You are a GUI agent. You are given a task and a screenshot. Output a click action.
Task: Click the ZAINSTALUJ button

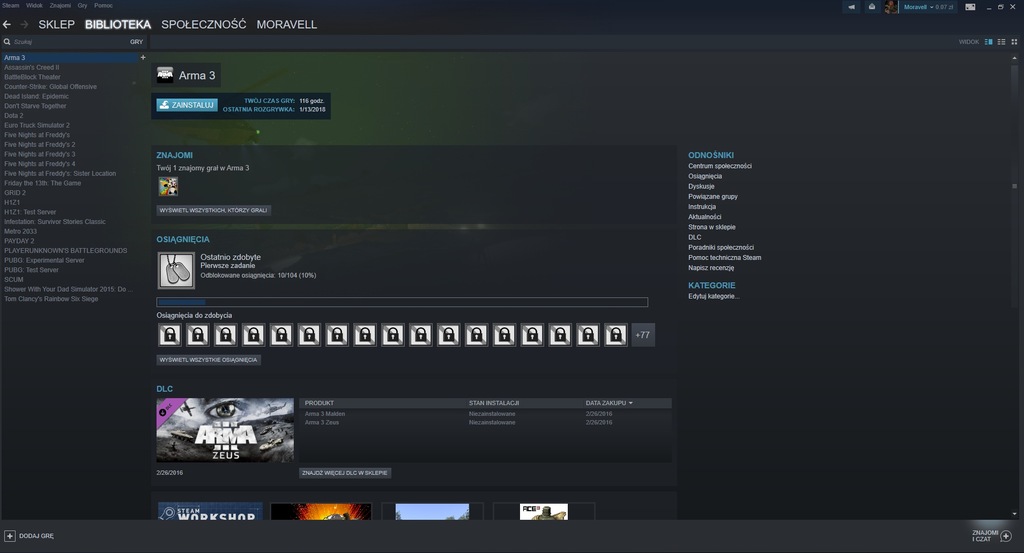click(x=187, y=104)
